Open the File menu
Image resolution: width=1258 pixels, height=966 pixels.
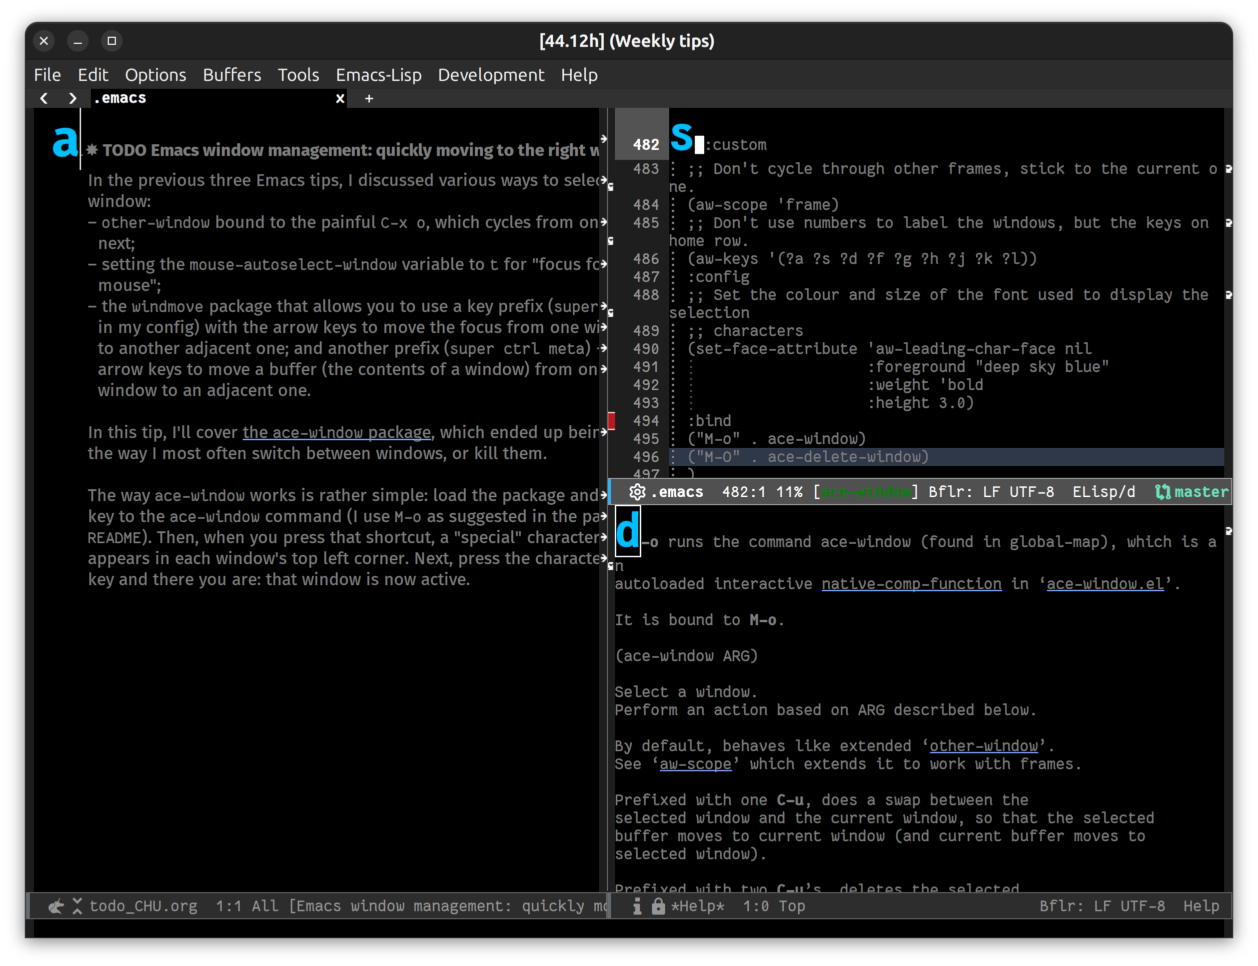coord(47,75)
